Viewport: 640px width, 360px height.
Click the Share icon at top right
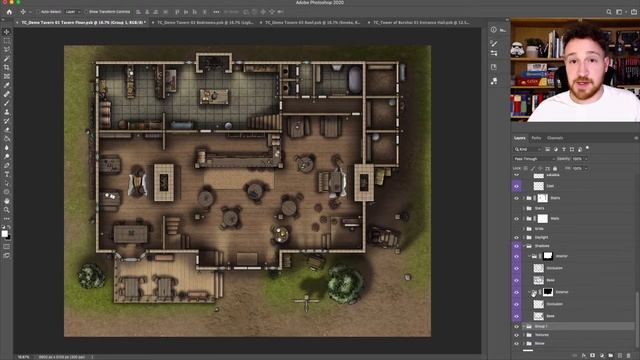click(634, 12)
